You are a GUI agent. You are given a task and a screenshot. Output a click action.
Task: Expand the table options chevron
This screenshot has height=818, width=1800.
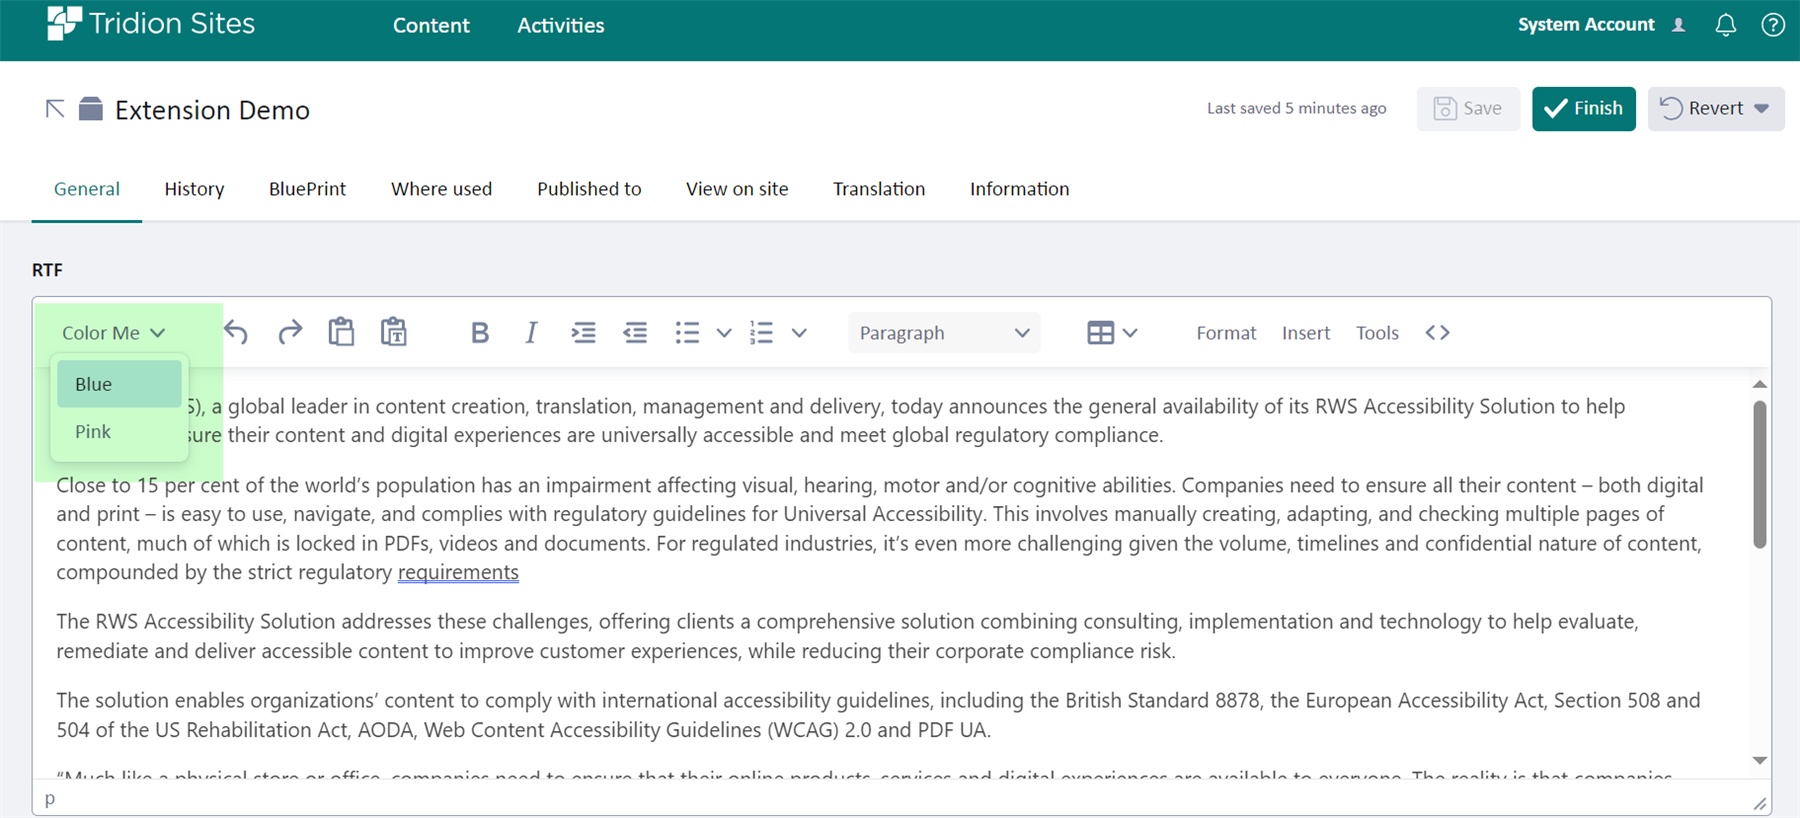pyautogui.click(x=1130, y=333)
